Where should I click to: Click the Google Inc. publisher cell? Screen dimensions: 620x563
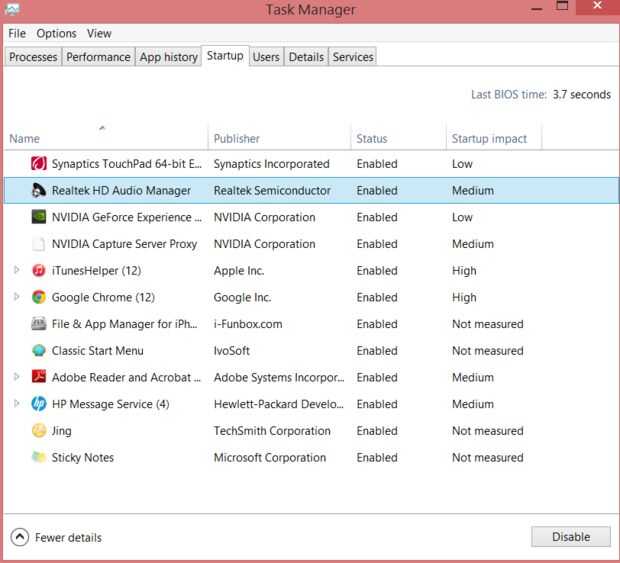pos(242,297)
